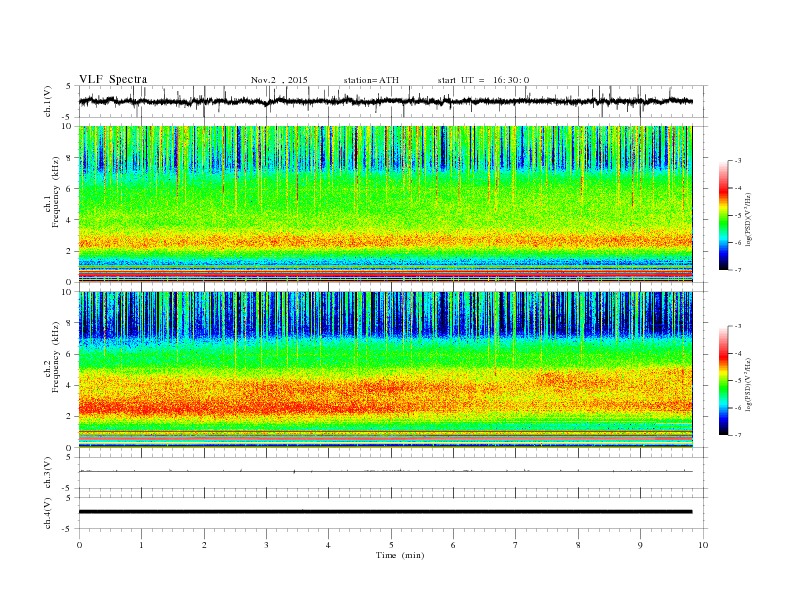Click the 'Time (min)' axis label
The height and width of the screenshot is (612, 792).
coord(400,555)
